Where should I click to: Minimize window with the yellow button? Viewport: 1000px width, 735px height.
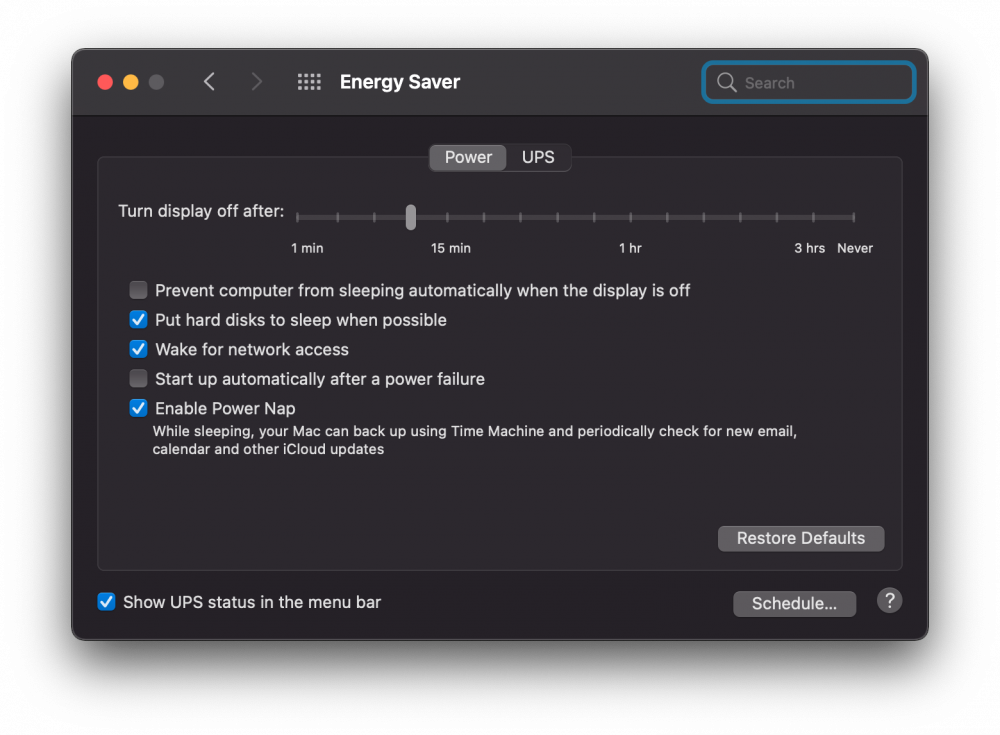pos(131,82)
